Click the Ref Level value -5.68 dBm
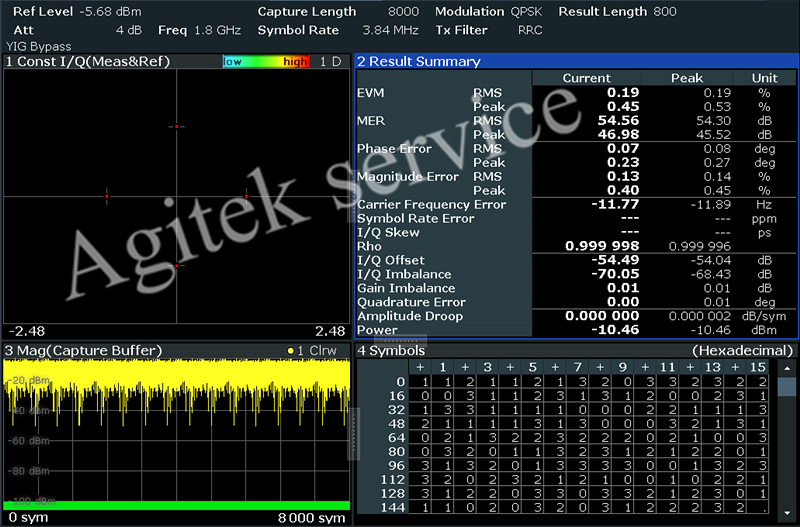 tap(111, 12)
